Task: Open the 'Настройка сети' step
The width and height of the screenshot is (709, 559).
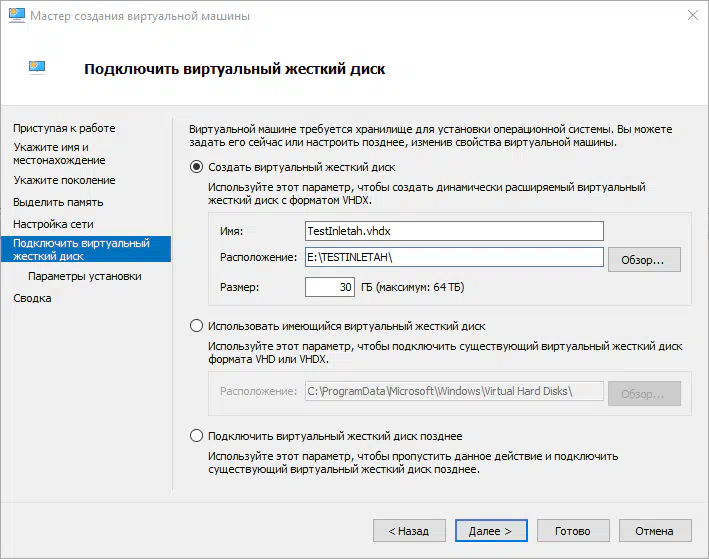Action: click(53, 224)
